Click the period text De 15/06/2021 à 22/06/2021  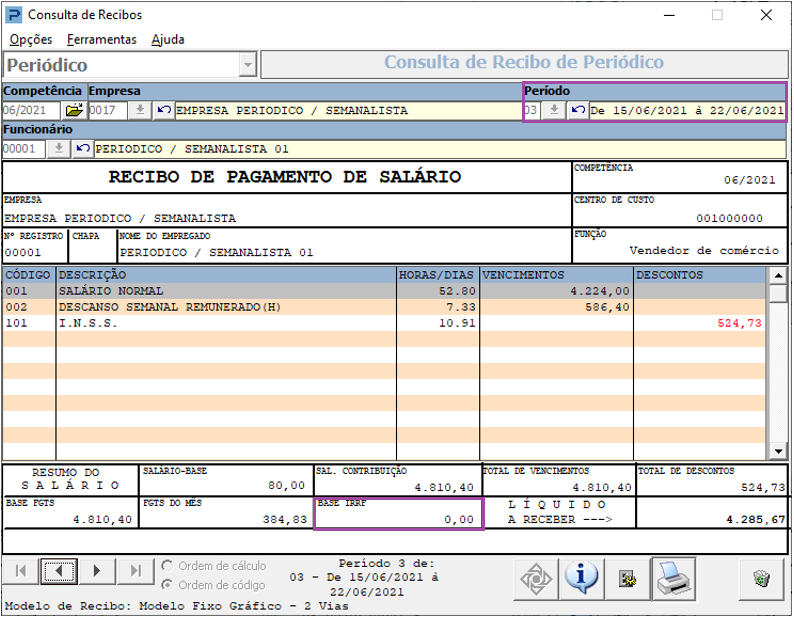687,110
